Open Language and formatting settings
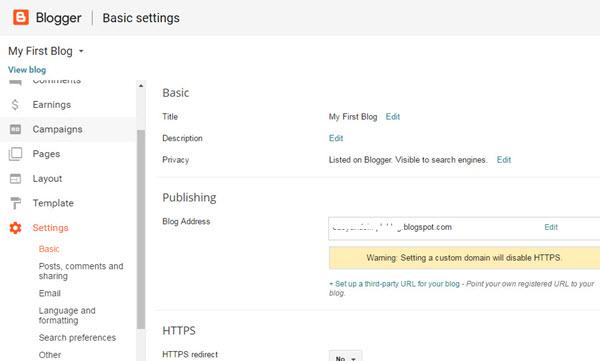The image size is (600, 361). click(67, 315)
